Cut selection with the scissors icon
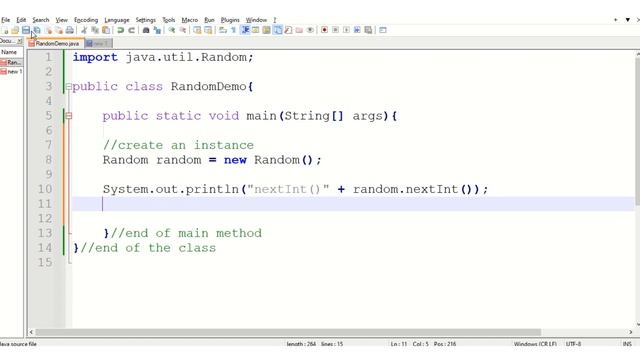 (84, 30)
